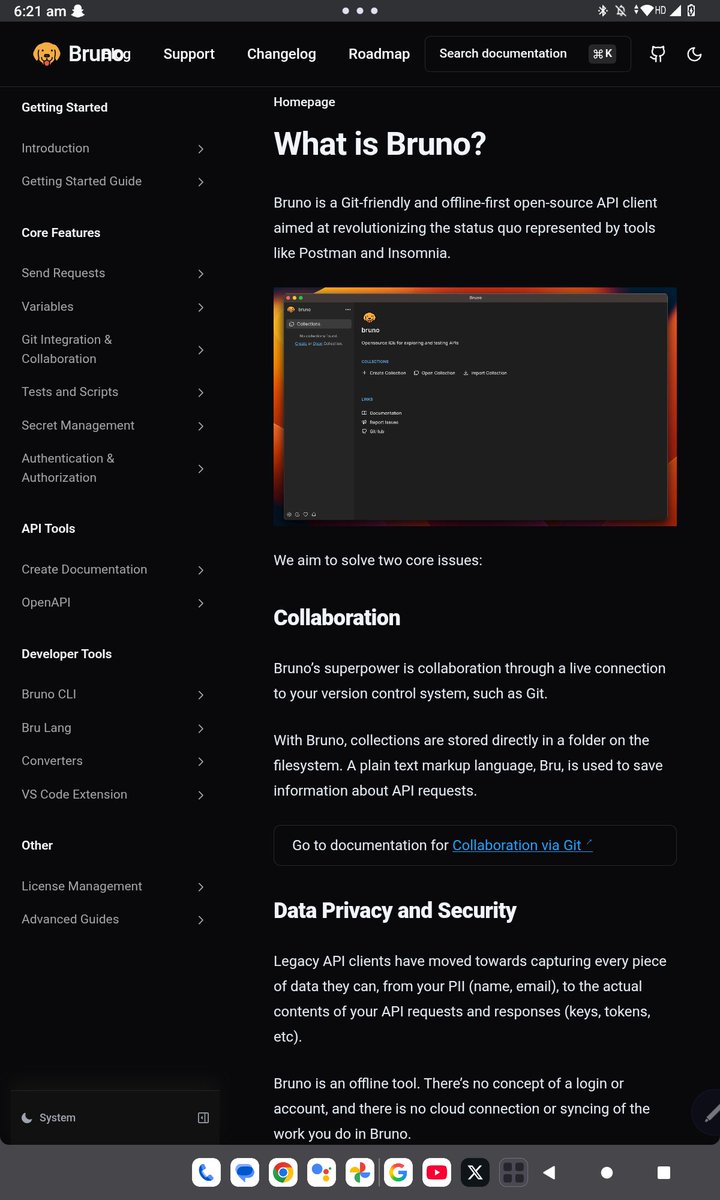
Task: Open the GitHub repository icon
Action: (x=657, y=54)
